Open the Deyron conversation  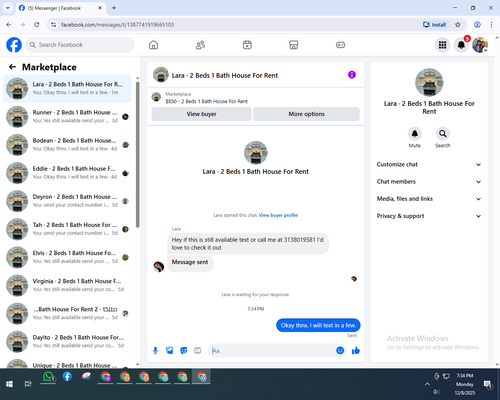click(67, 201)
